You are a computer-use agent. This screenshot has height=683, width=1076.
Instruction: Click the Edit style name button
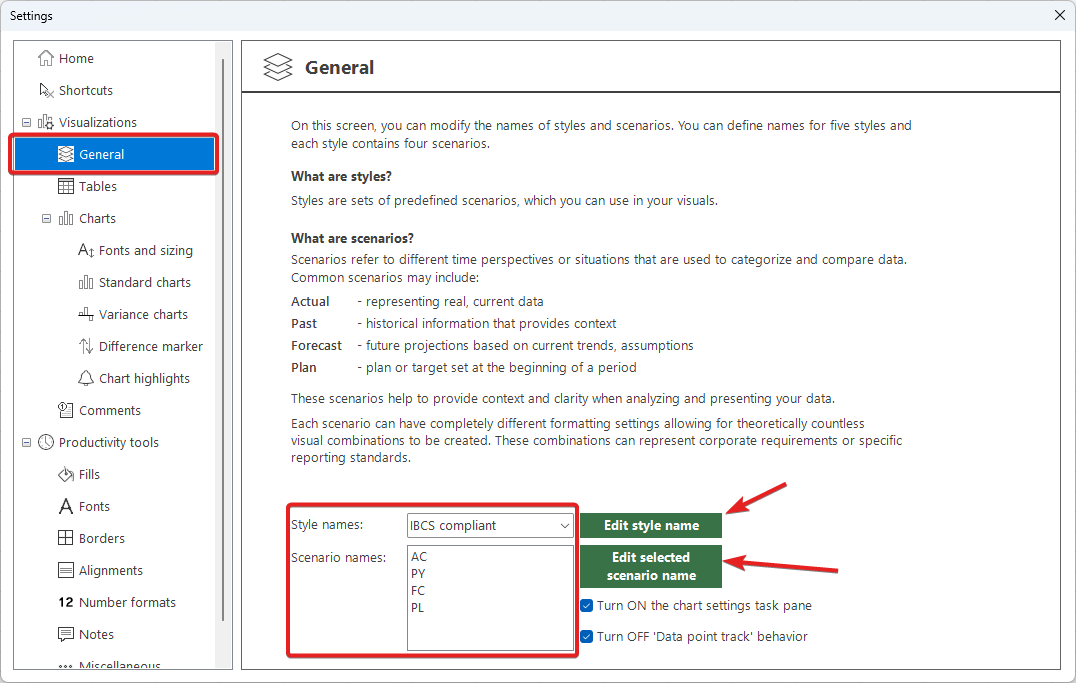pyautogui.click(x=651, y=526)
